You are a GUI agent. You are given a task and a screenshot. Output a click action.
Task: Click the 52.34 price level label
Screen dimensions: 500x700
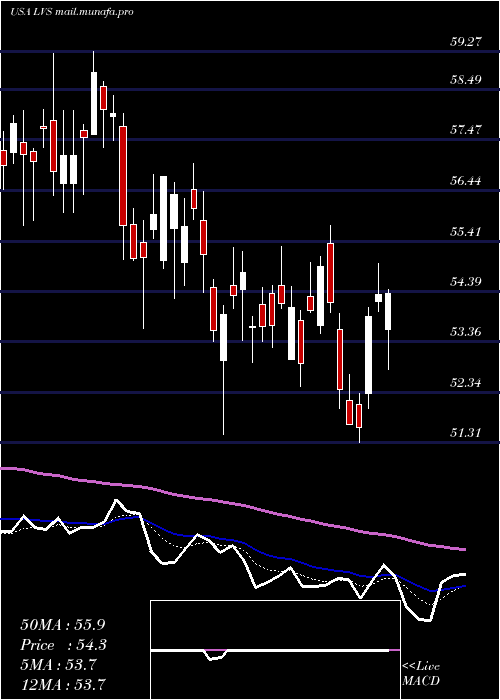pyautogui.click(x=465, y=383)
